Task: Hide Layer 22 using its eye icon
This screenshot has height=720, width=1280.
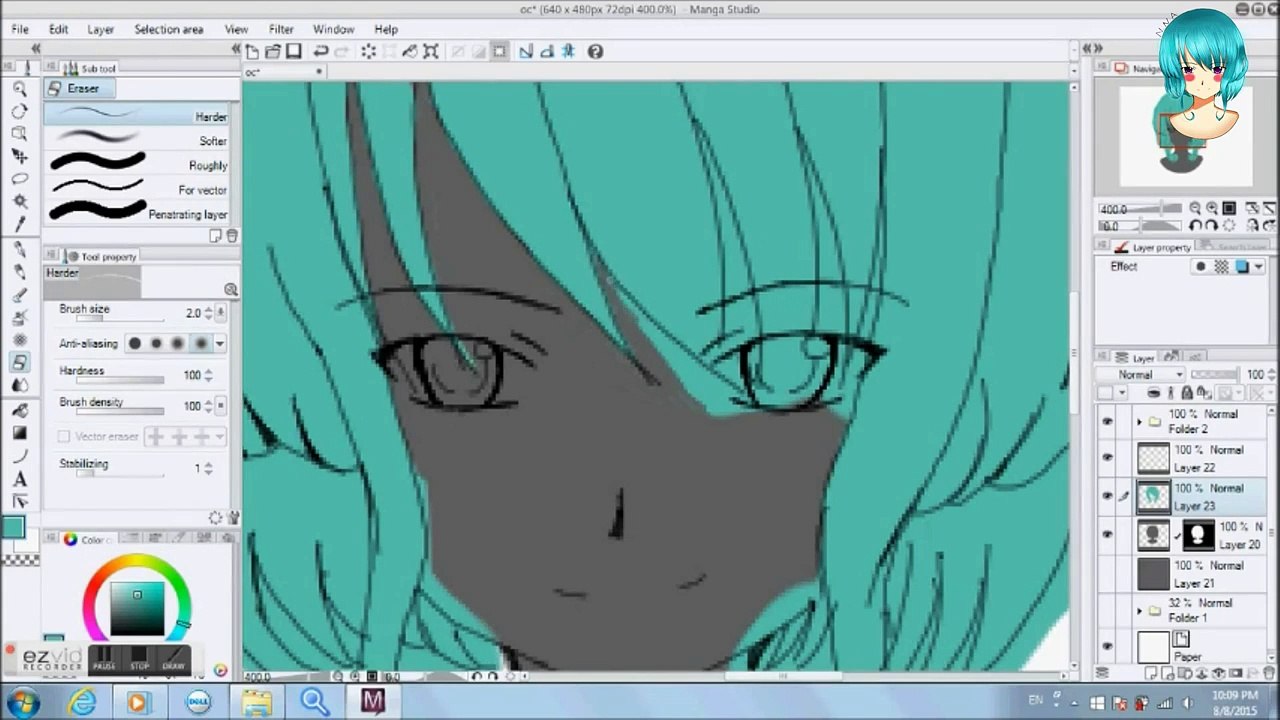Action: click(1107, 458)
